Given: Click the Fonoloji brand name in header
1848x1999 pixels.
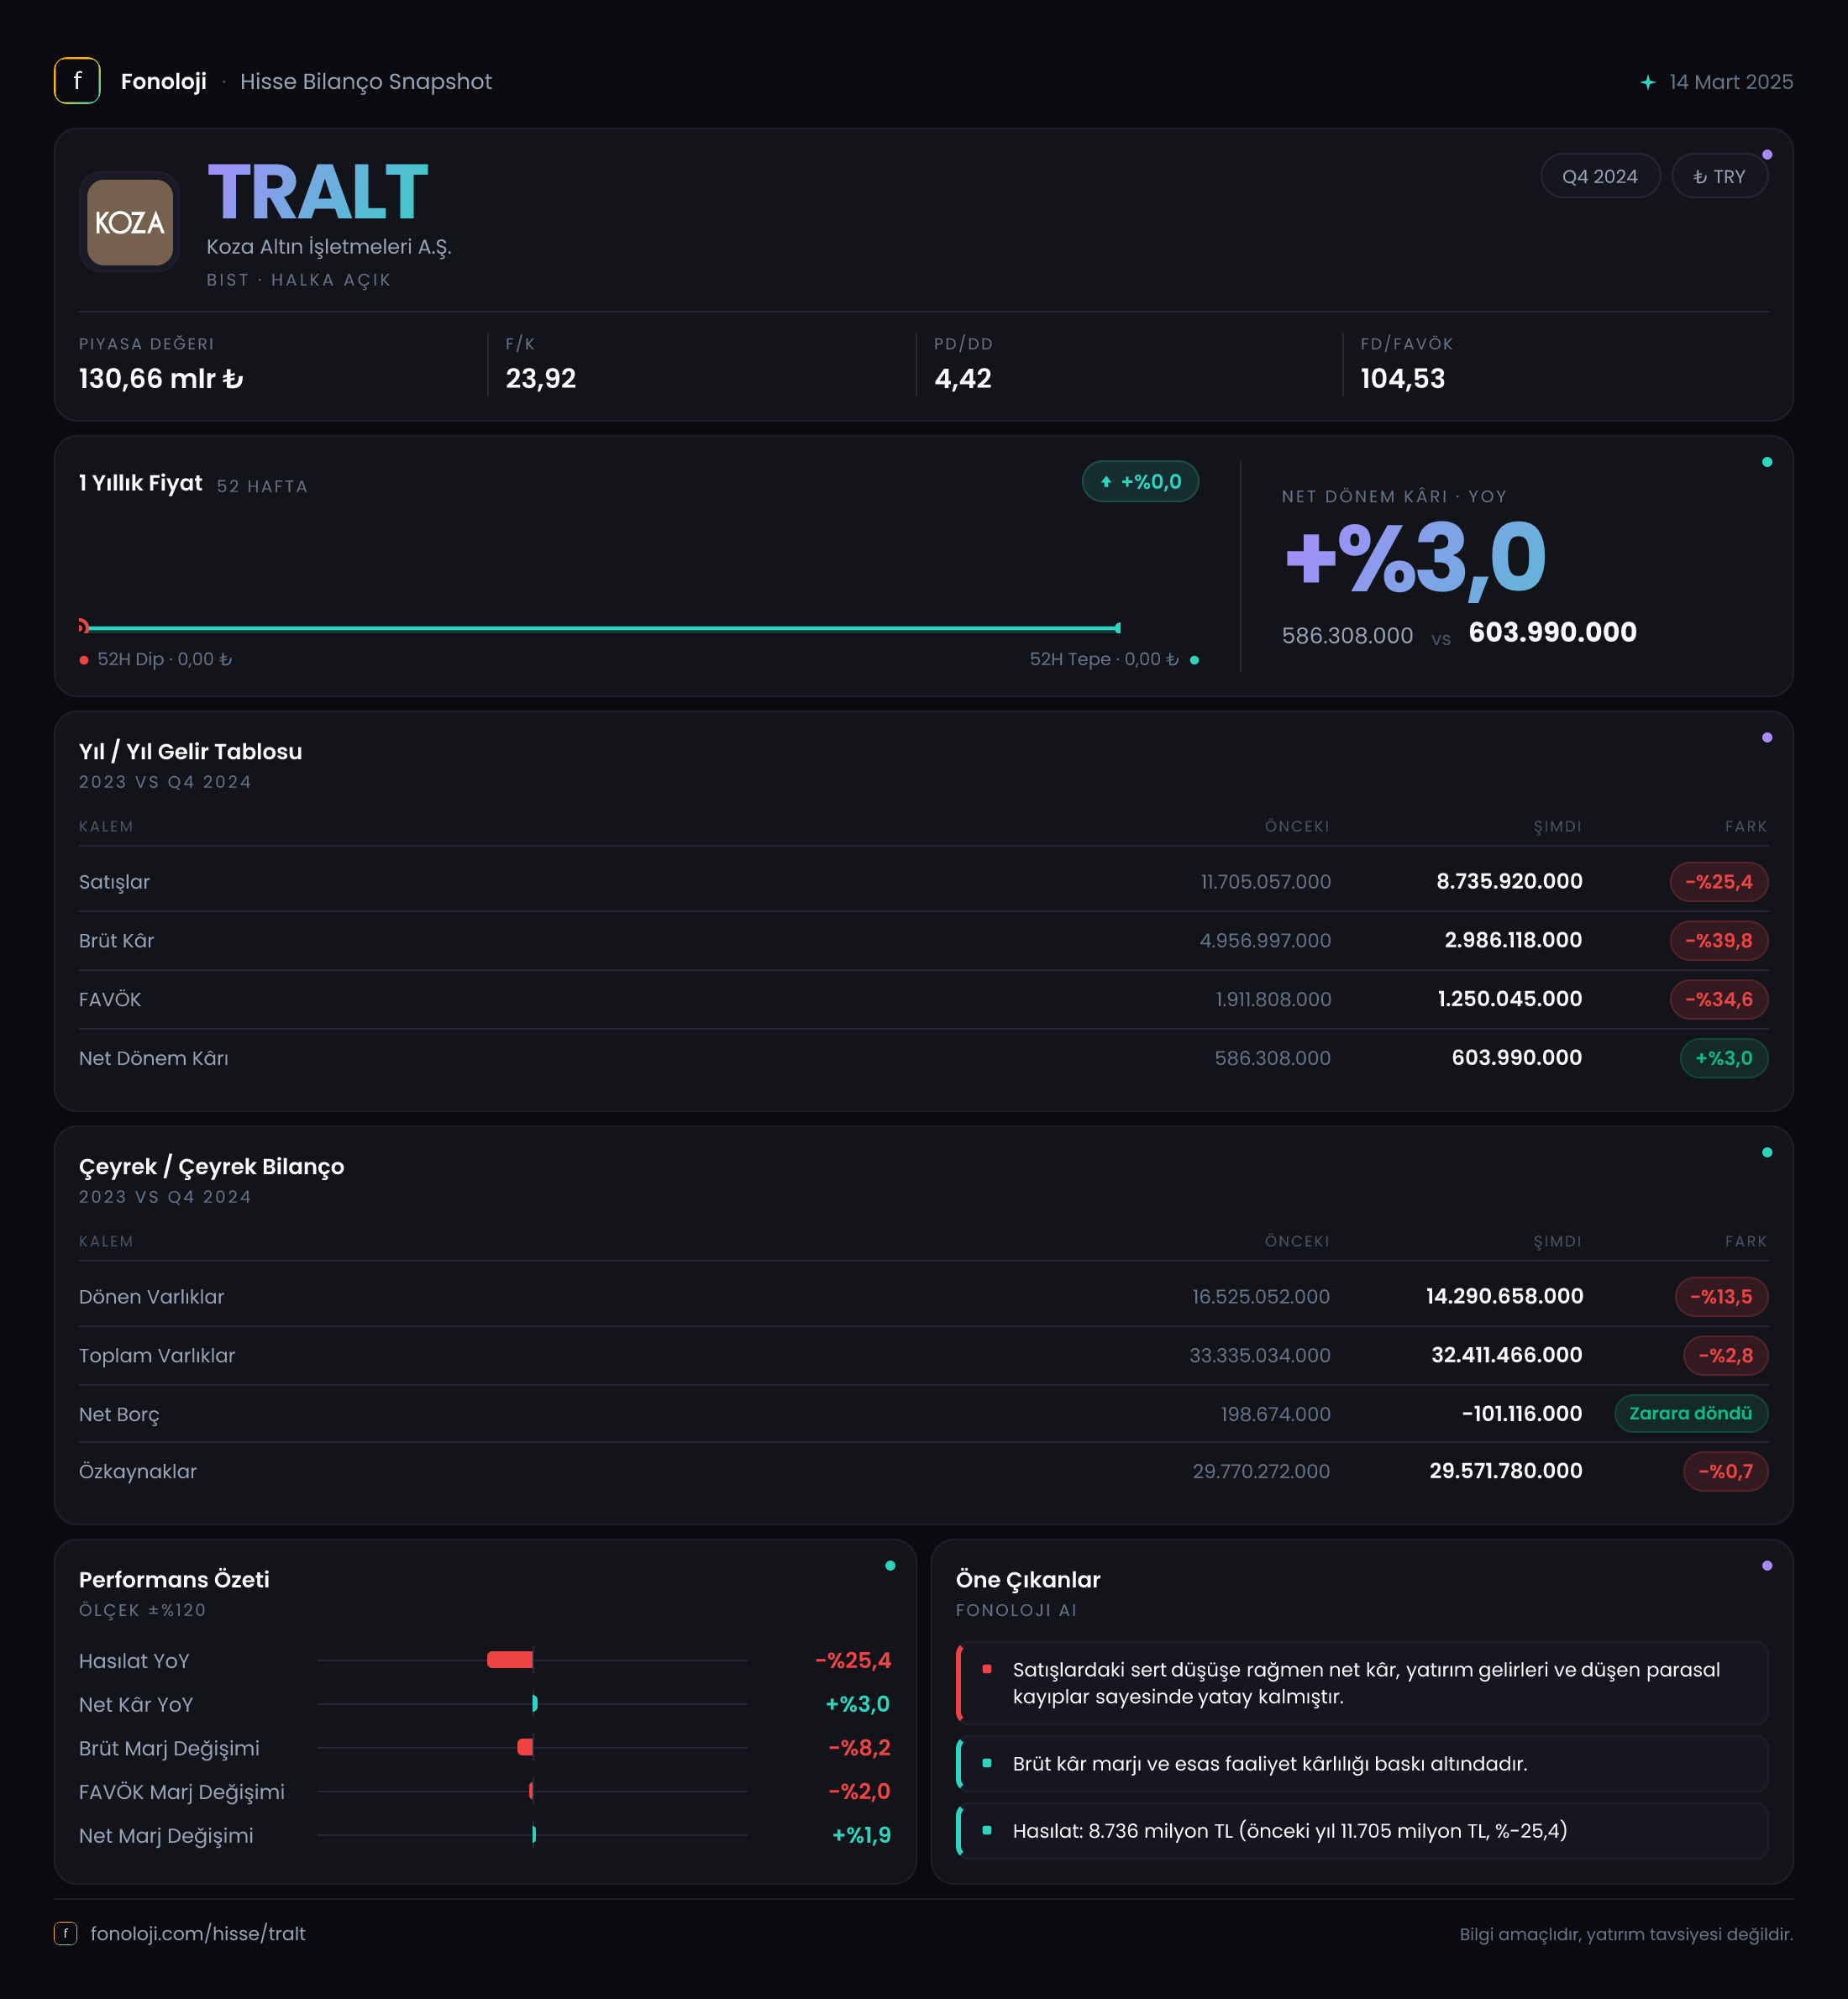Looking at the screenshot, I should [x=163, y=82].
